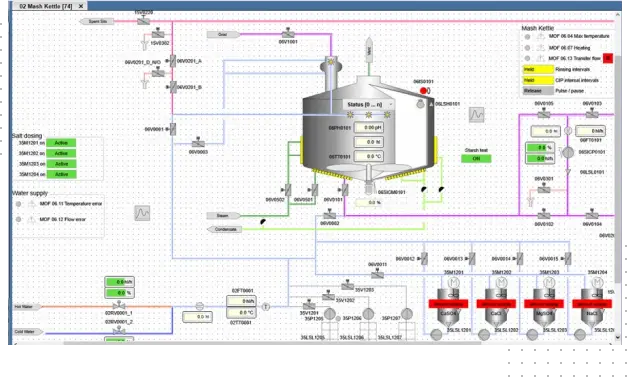The image size is (627, 377).
Task: Toggle the 35M1201 on Active switch
Action: coord(61,143)
